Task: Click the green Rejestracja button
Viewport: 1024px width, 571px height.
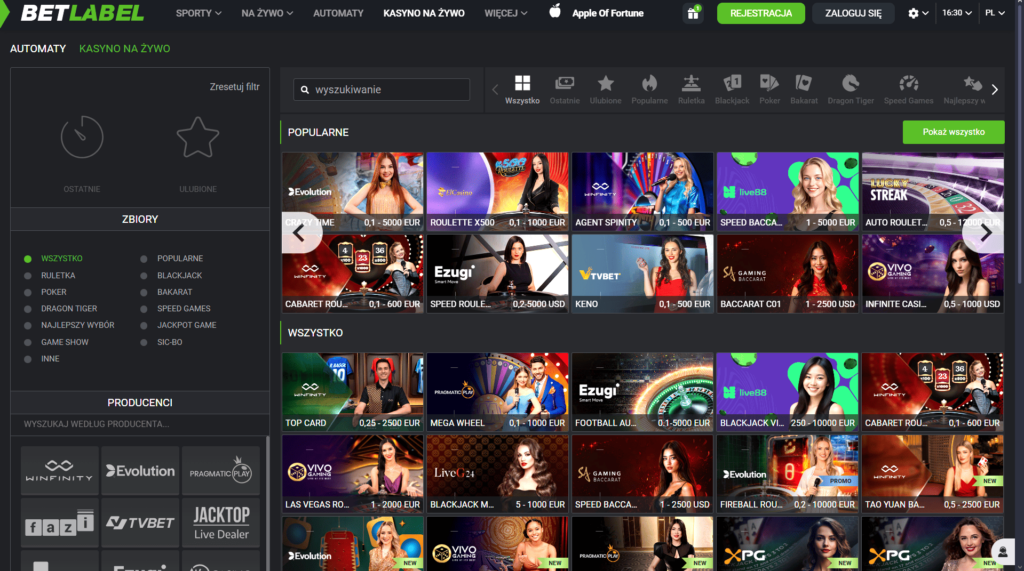Action: coord(760,13)
